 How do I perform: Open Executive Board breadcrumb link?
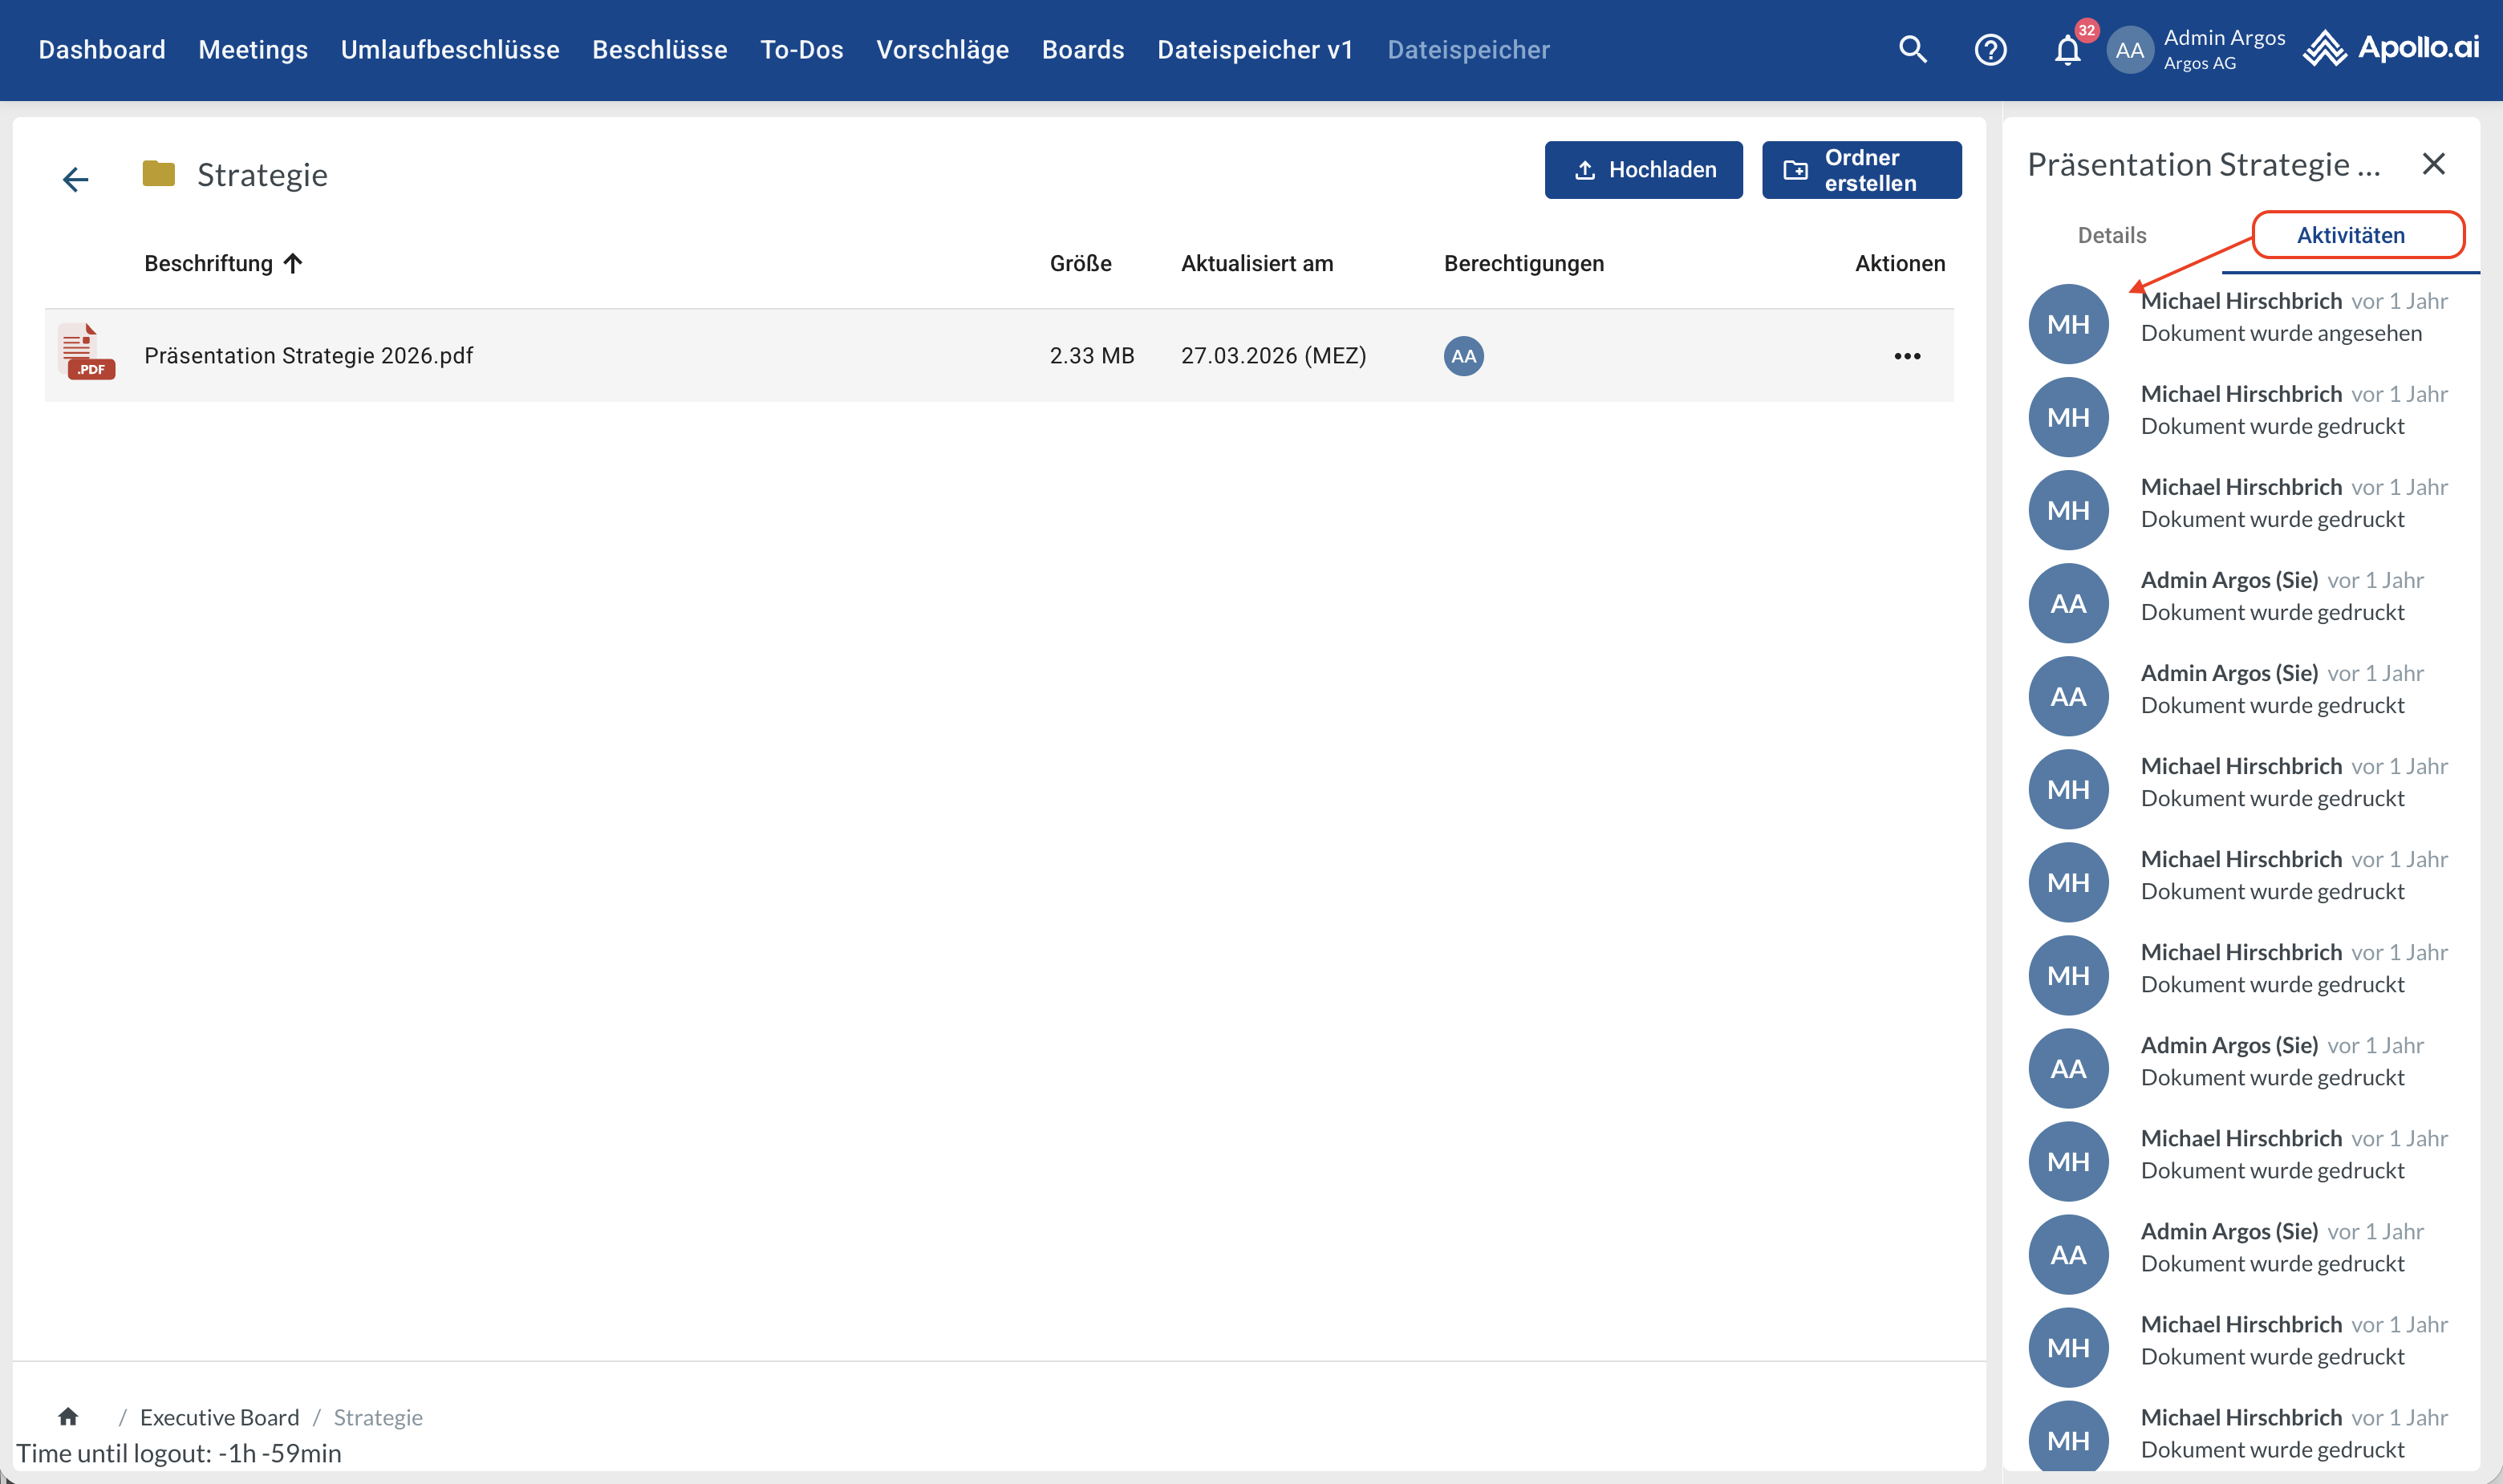pos(219,1417)
